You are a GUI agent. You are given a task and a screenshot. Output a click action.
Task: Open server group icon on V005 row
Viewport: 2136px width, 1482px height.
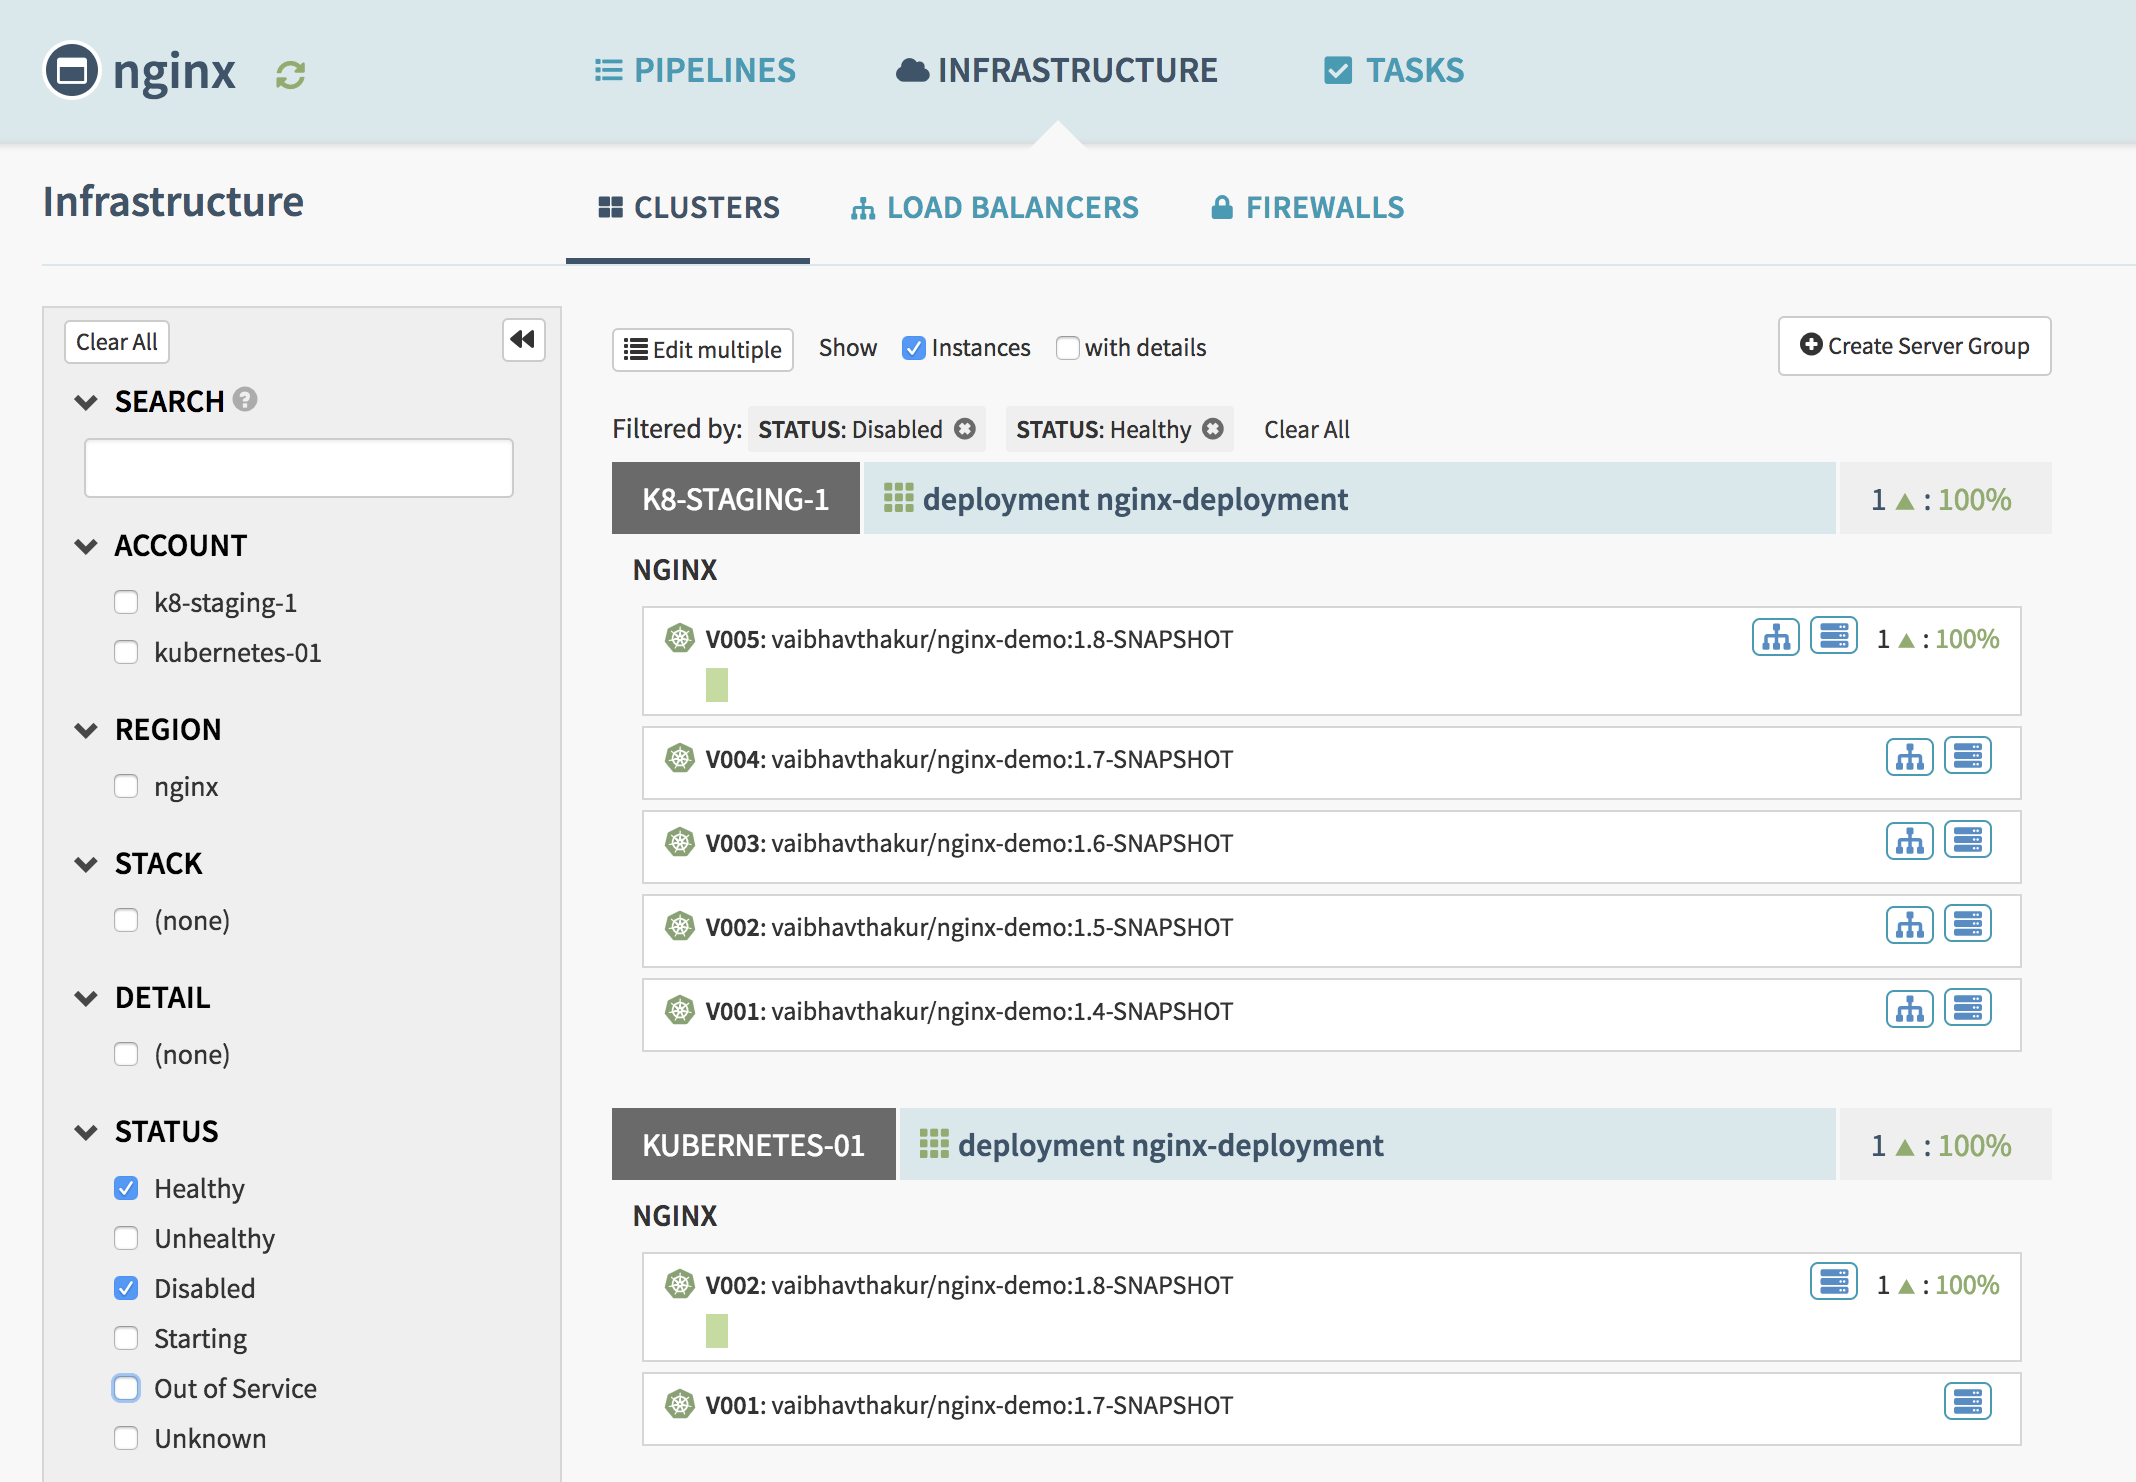(1834, 637)
